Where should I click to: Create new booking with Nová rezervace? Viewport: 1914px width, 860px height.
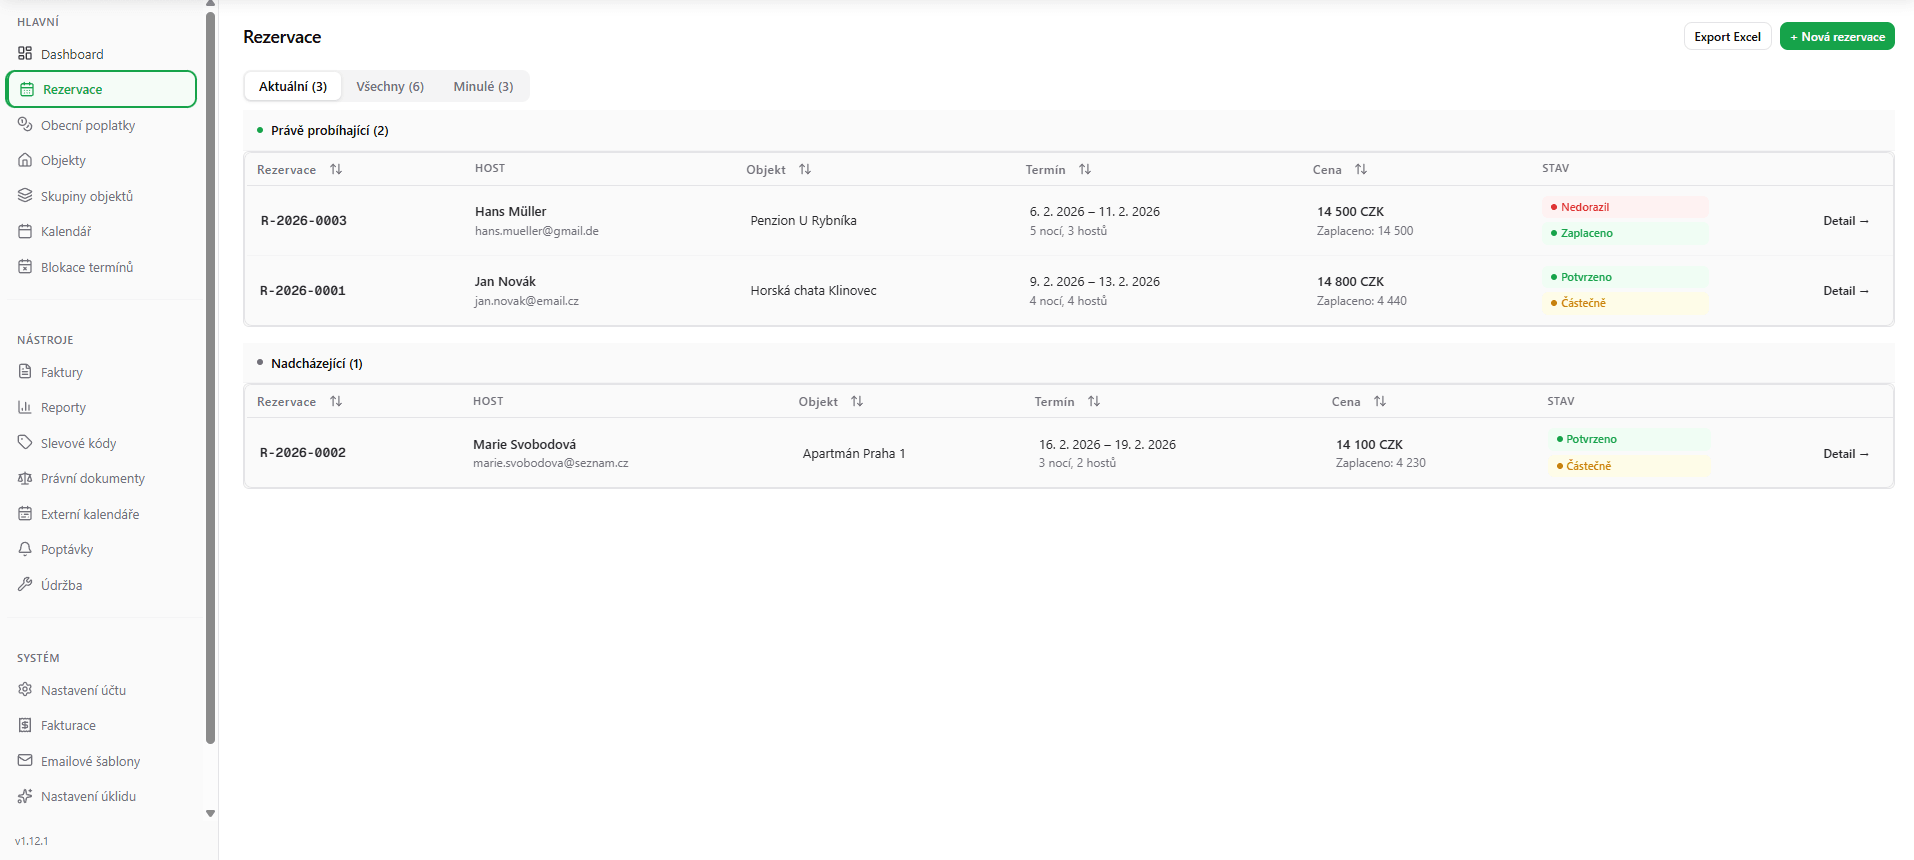[x=1837, y=37]
